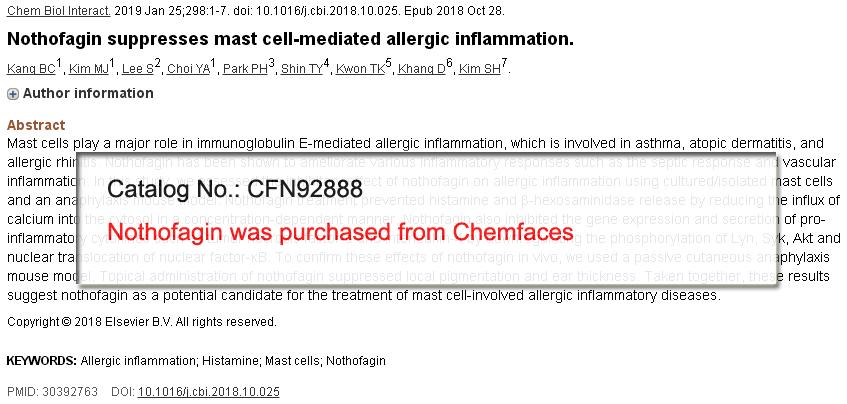This screenshot has width=847, height=404.
Task: Expand the Author information plus icon
Action: coord(12,94)
